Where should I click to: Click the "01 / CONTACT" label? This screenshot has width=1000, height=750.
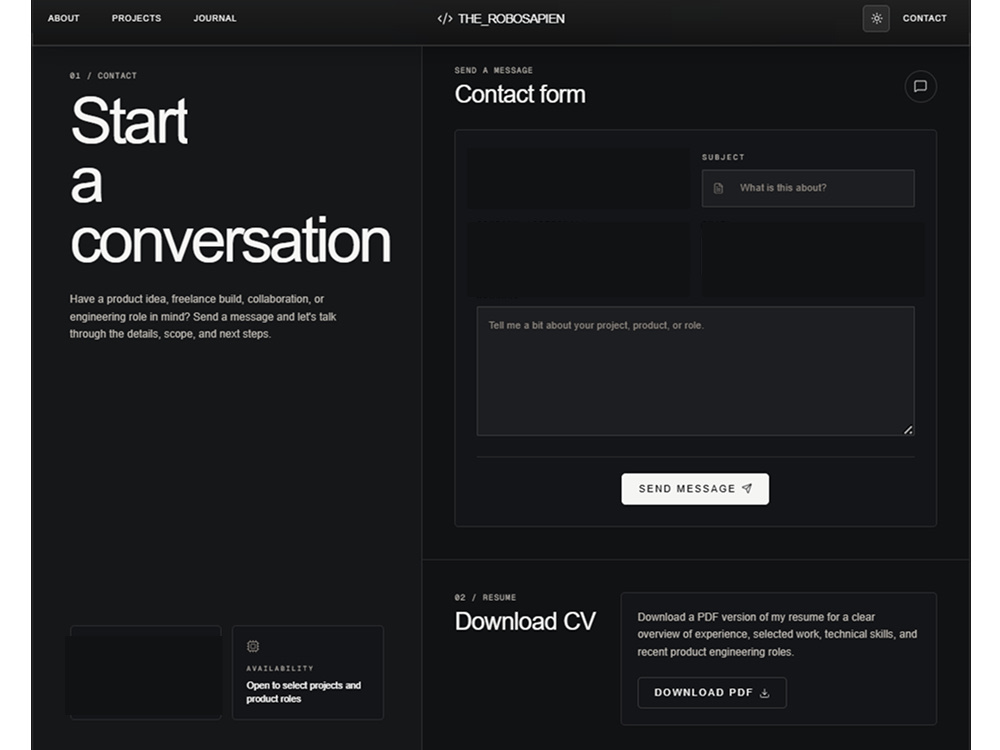tap(103, 75)
